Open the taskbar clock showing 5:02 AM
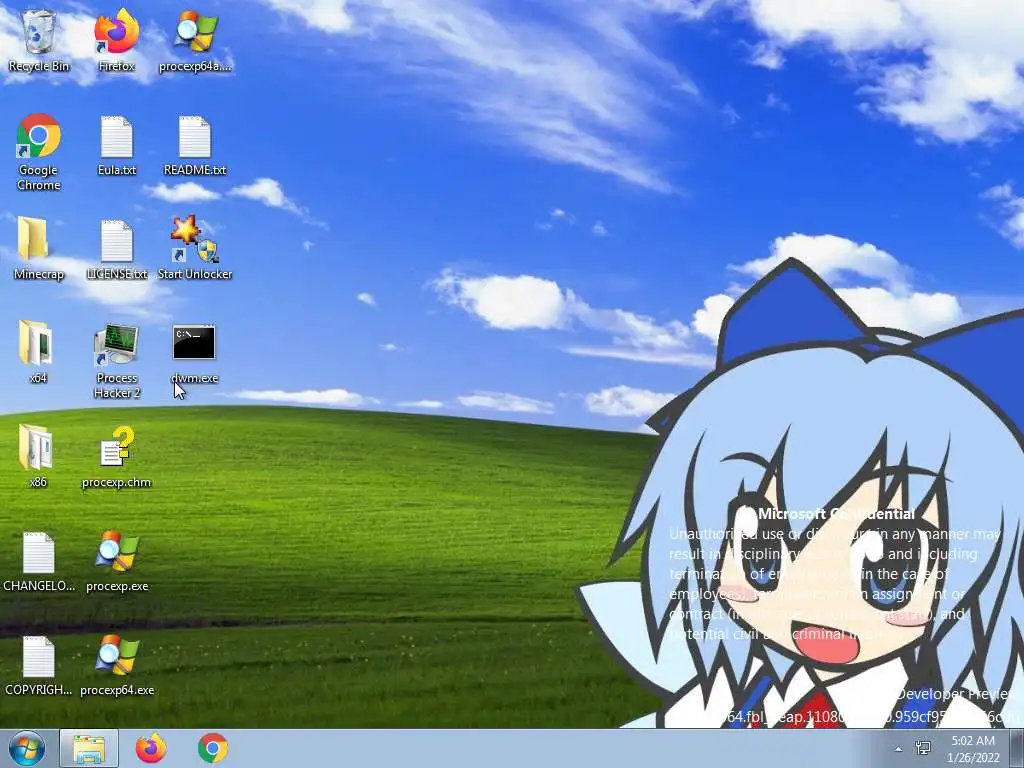Image resolution: width=1024 pixels, height=768 pixels. 973,749
